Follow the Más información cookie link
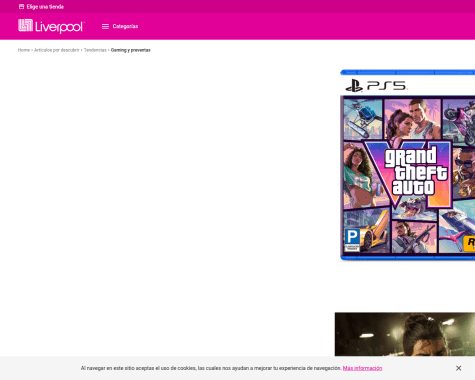 (362, 368)
